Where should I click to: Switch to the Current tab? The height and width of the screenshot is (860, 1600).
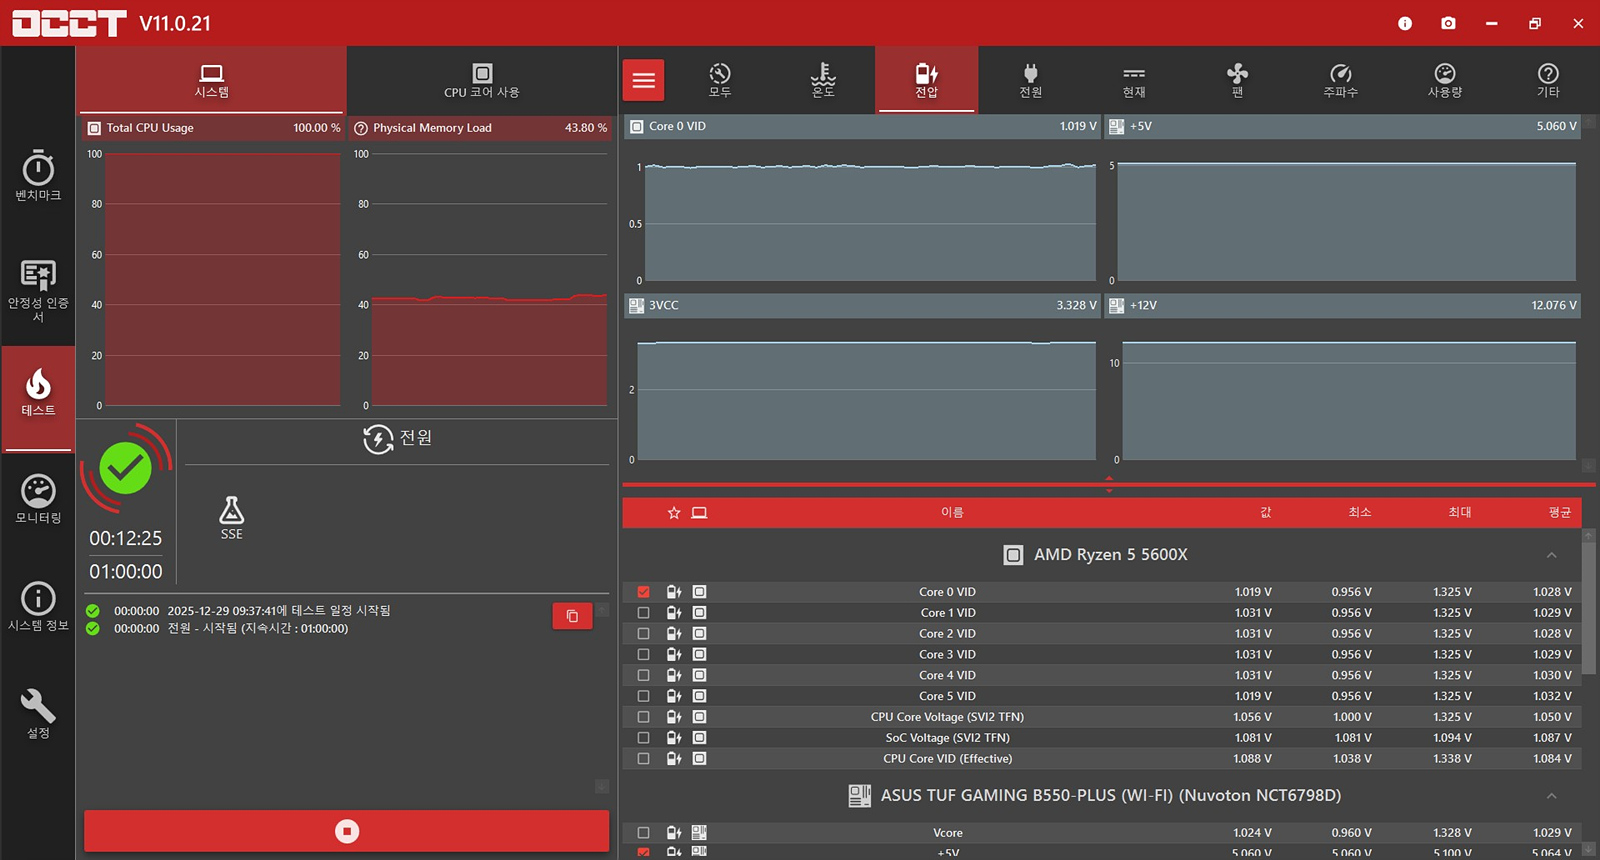click(1134, 80)
